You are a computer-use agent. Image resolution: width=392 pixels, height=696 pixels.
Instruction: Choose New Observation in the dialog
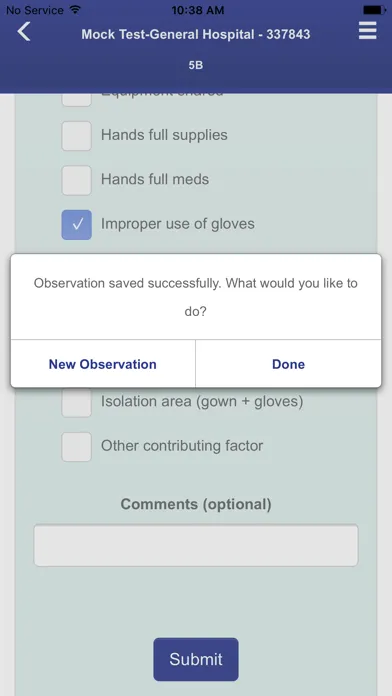click(x=103, y=364)
